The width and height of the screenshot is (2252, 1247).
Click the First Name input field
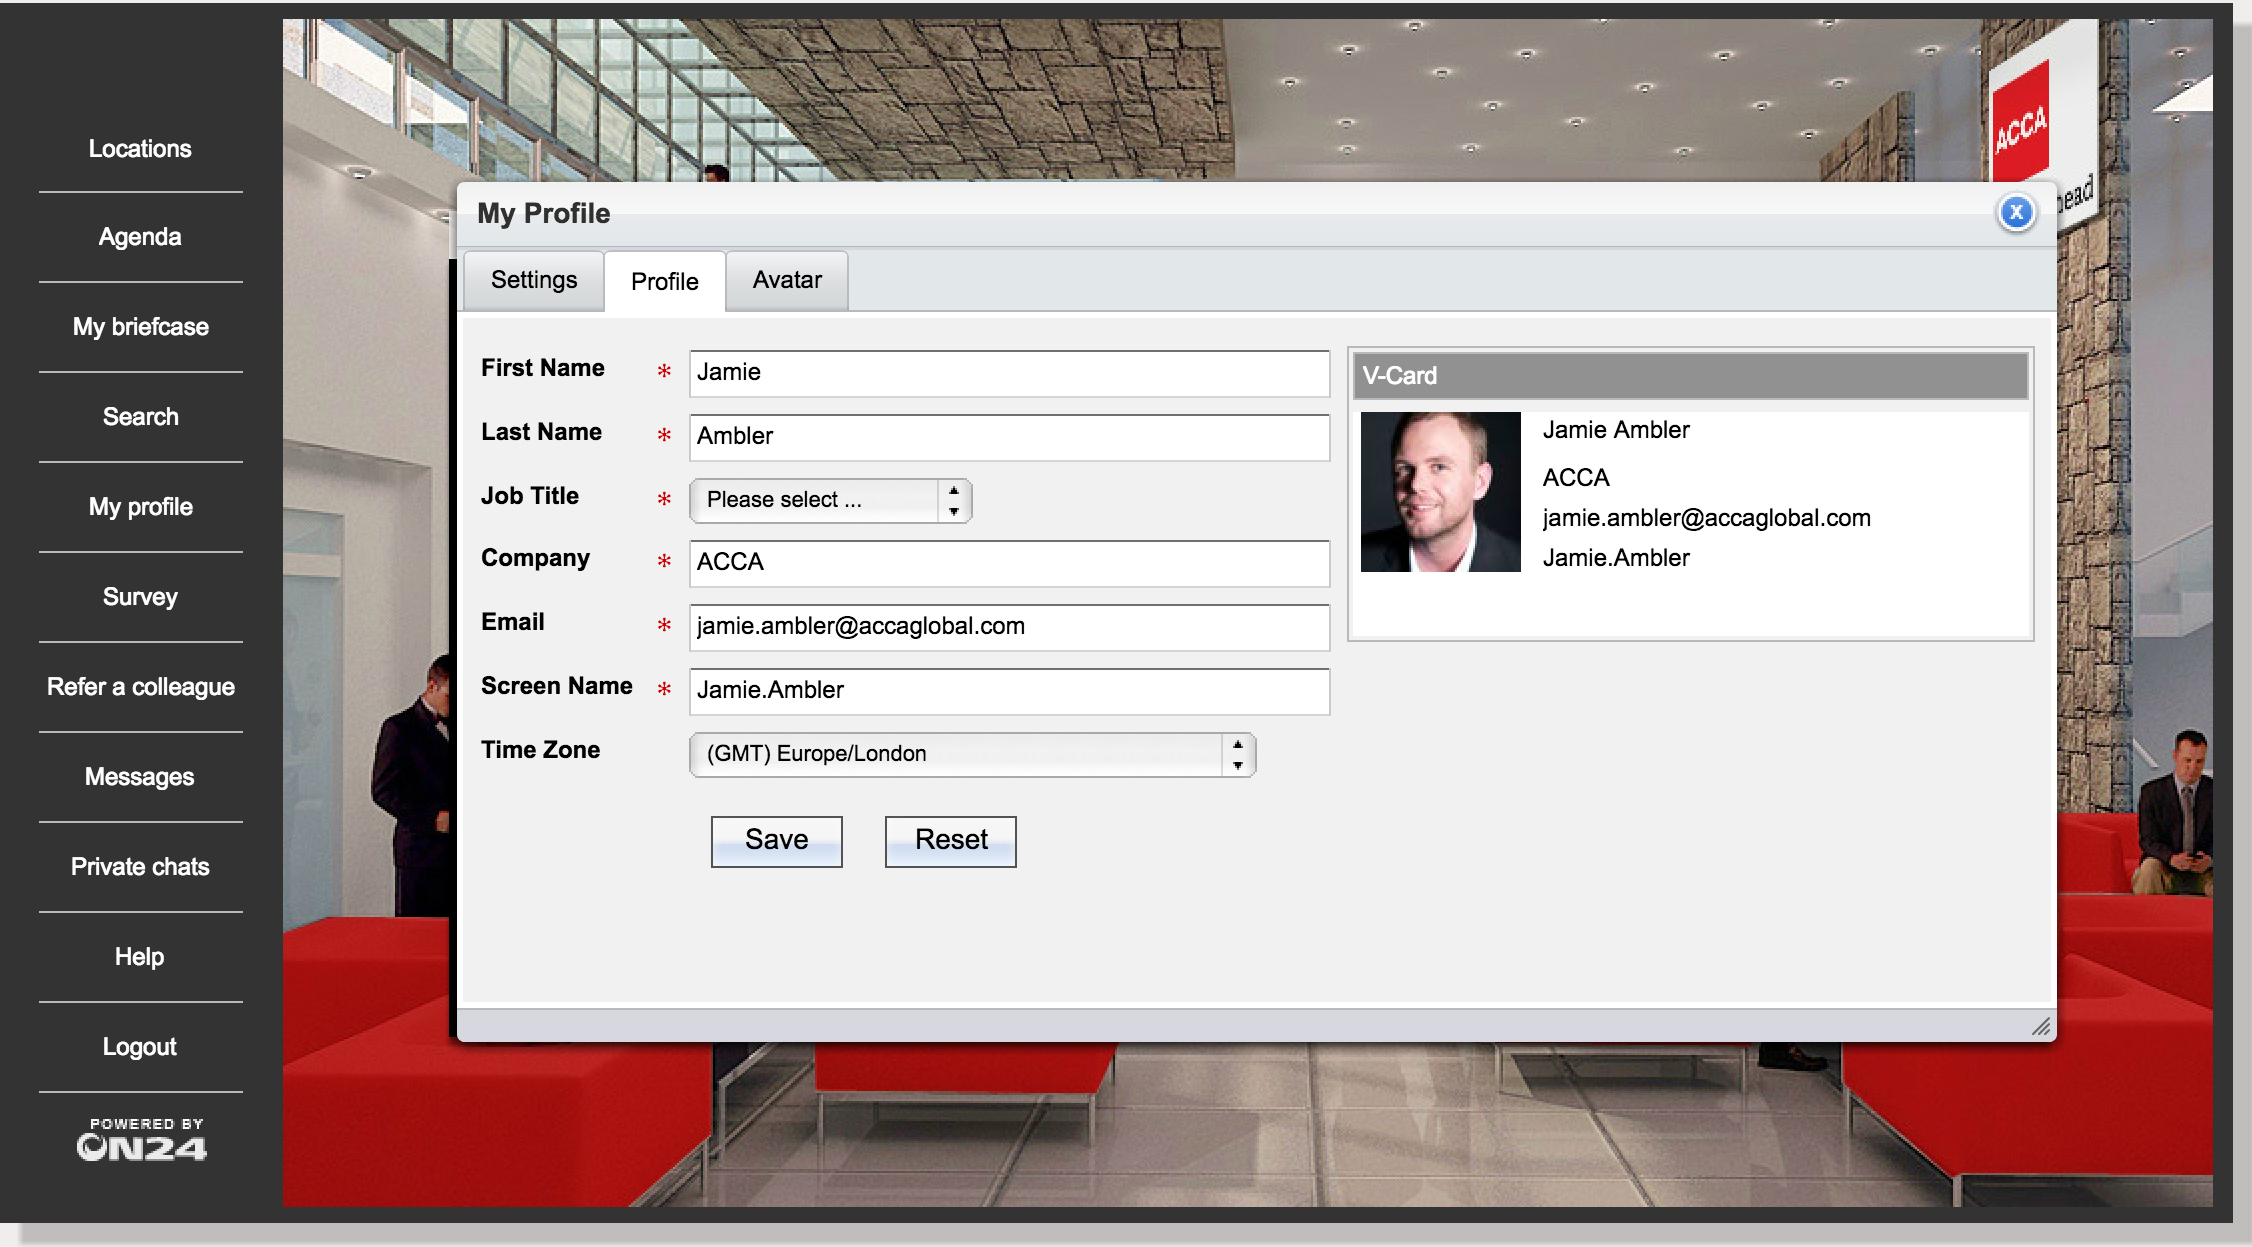point(1009,373)
